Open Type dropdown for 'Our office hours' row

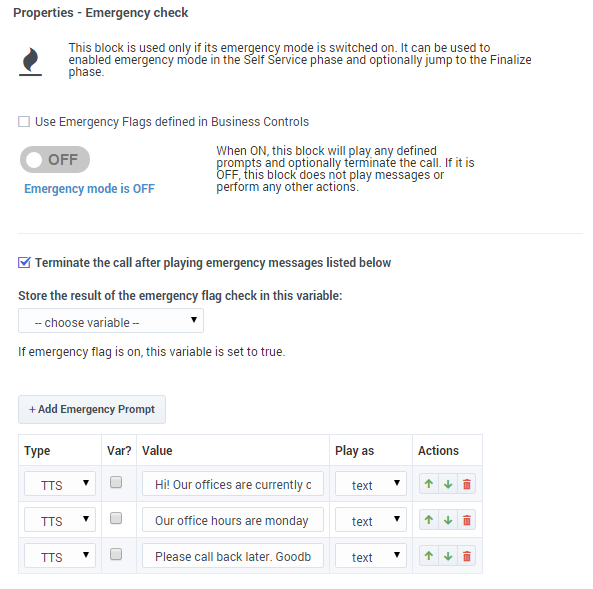pos(60,520)
